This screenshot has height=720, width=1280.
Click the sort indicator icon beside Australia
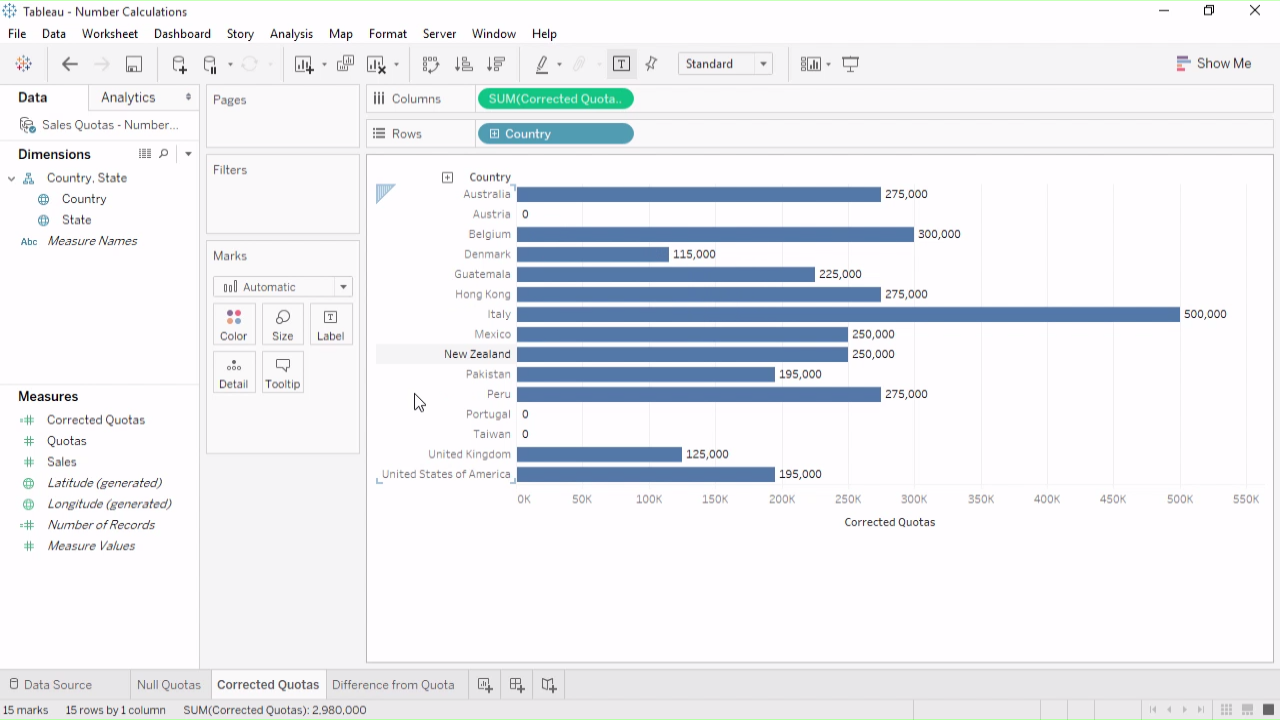(x=386, y=193)
